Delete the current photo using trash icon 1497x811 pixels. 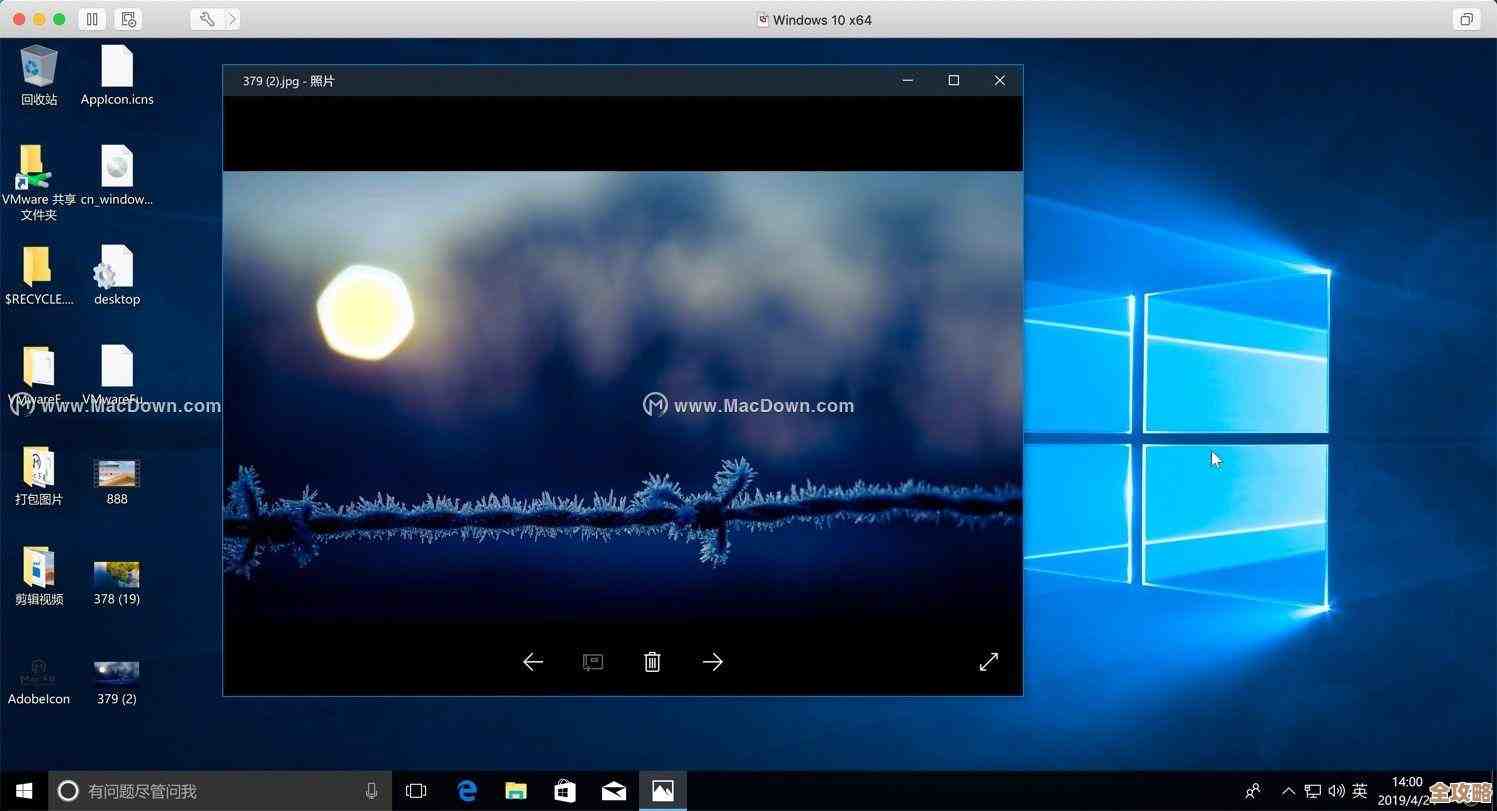[x=652, y=662]
